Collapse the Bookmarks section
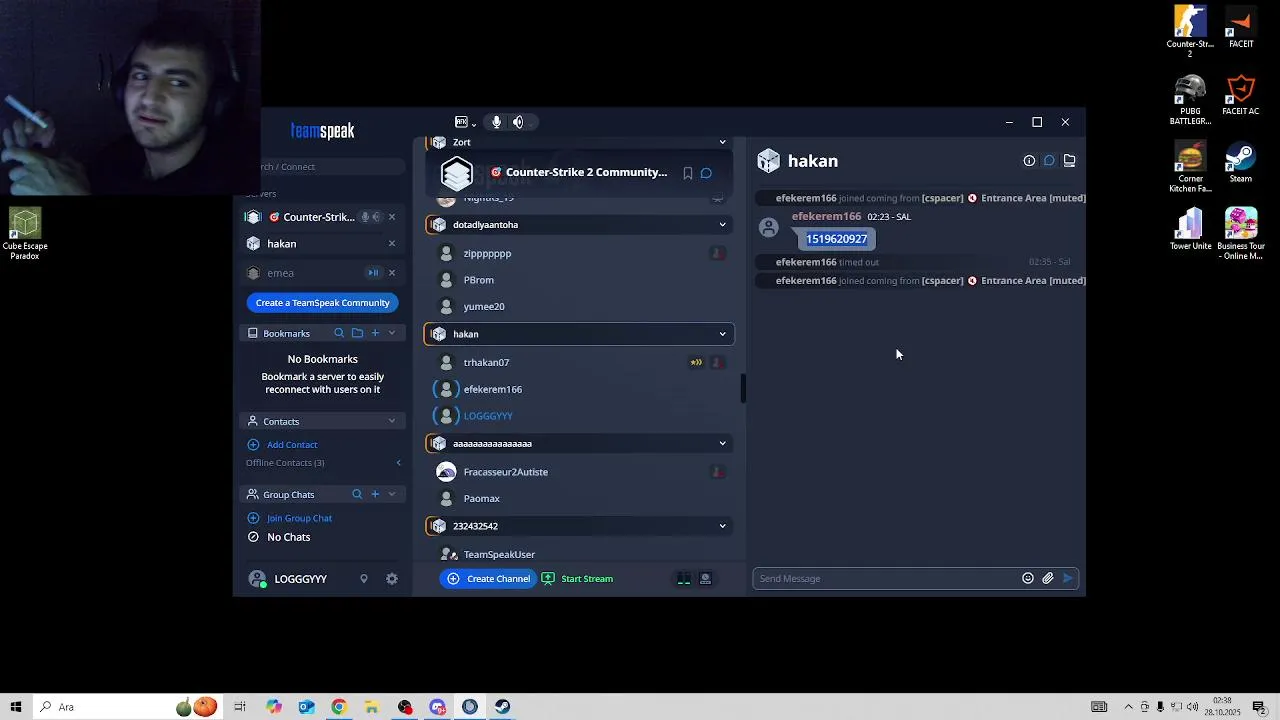 [391, 333]
